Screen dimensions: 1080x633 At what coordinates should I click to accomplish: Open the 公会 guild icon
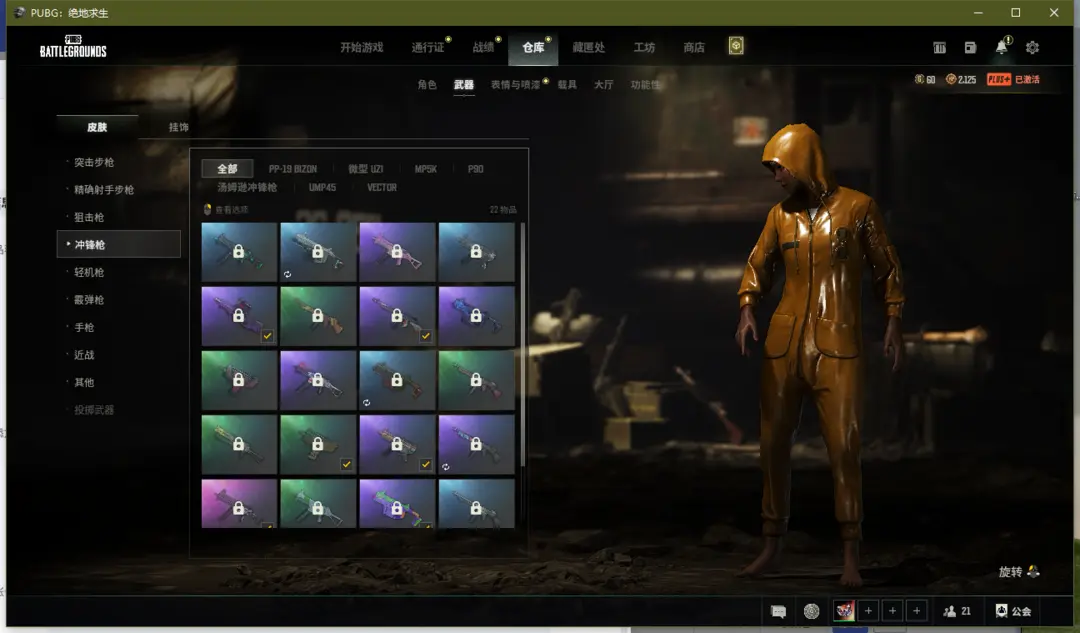[1013, 611]
